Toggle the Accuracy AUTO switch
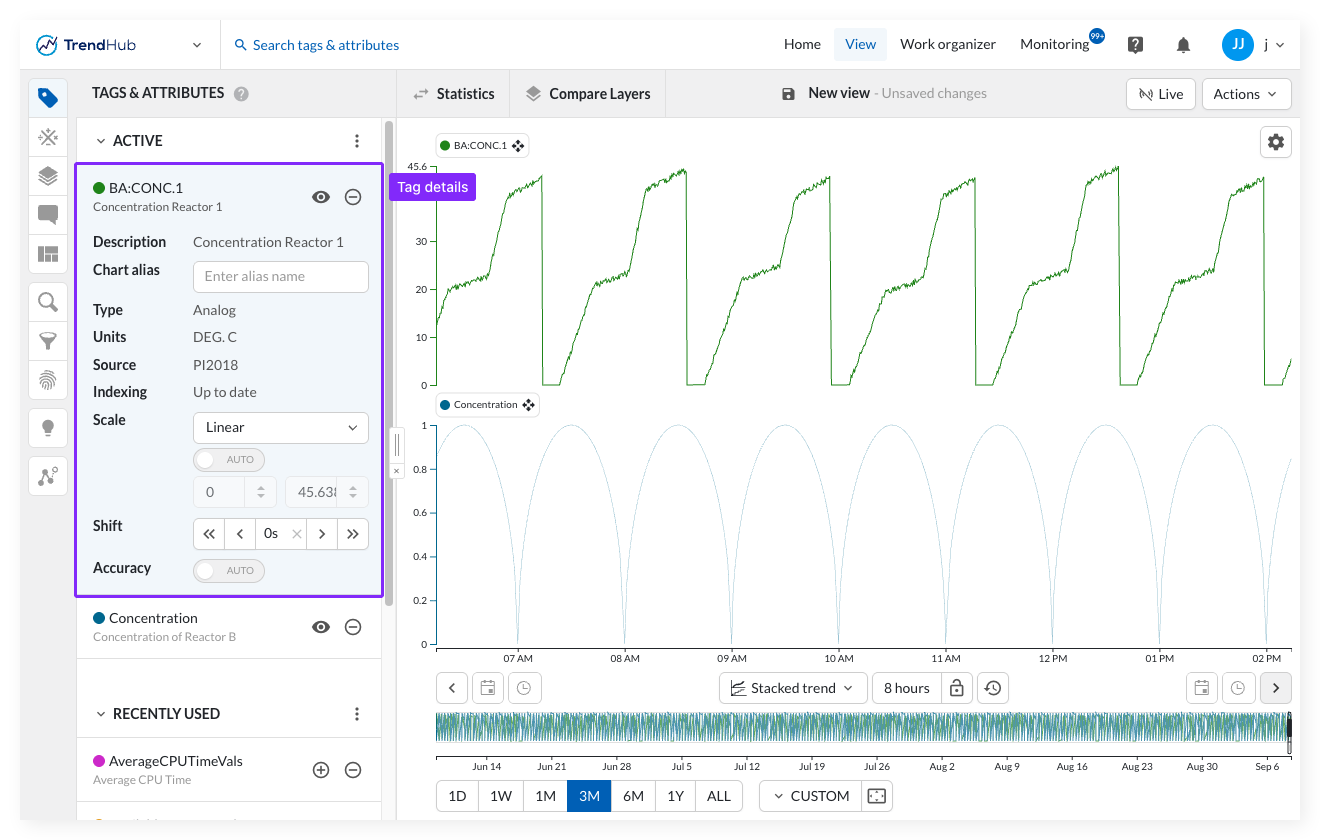The image size is (1320, 840). pos(229,570)
